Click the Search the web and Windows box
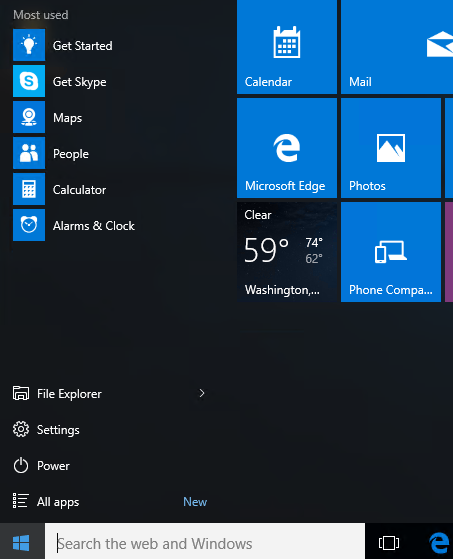The image size is (453, 559). (205, 541)
